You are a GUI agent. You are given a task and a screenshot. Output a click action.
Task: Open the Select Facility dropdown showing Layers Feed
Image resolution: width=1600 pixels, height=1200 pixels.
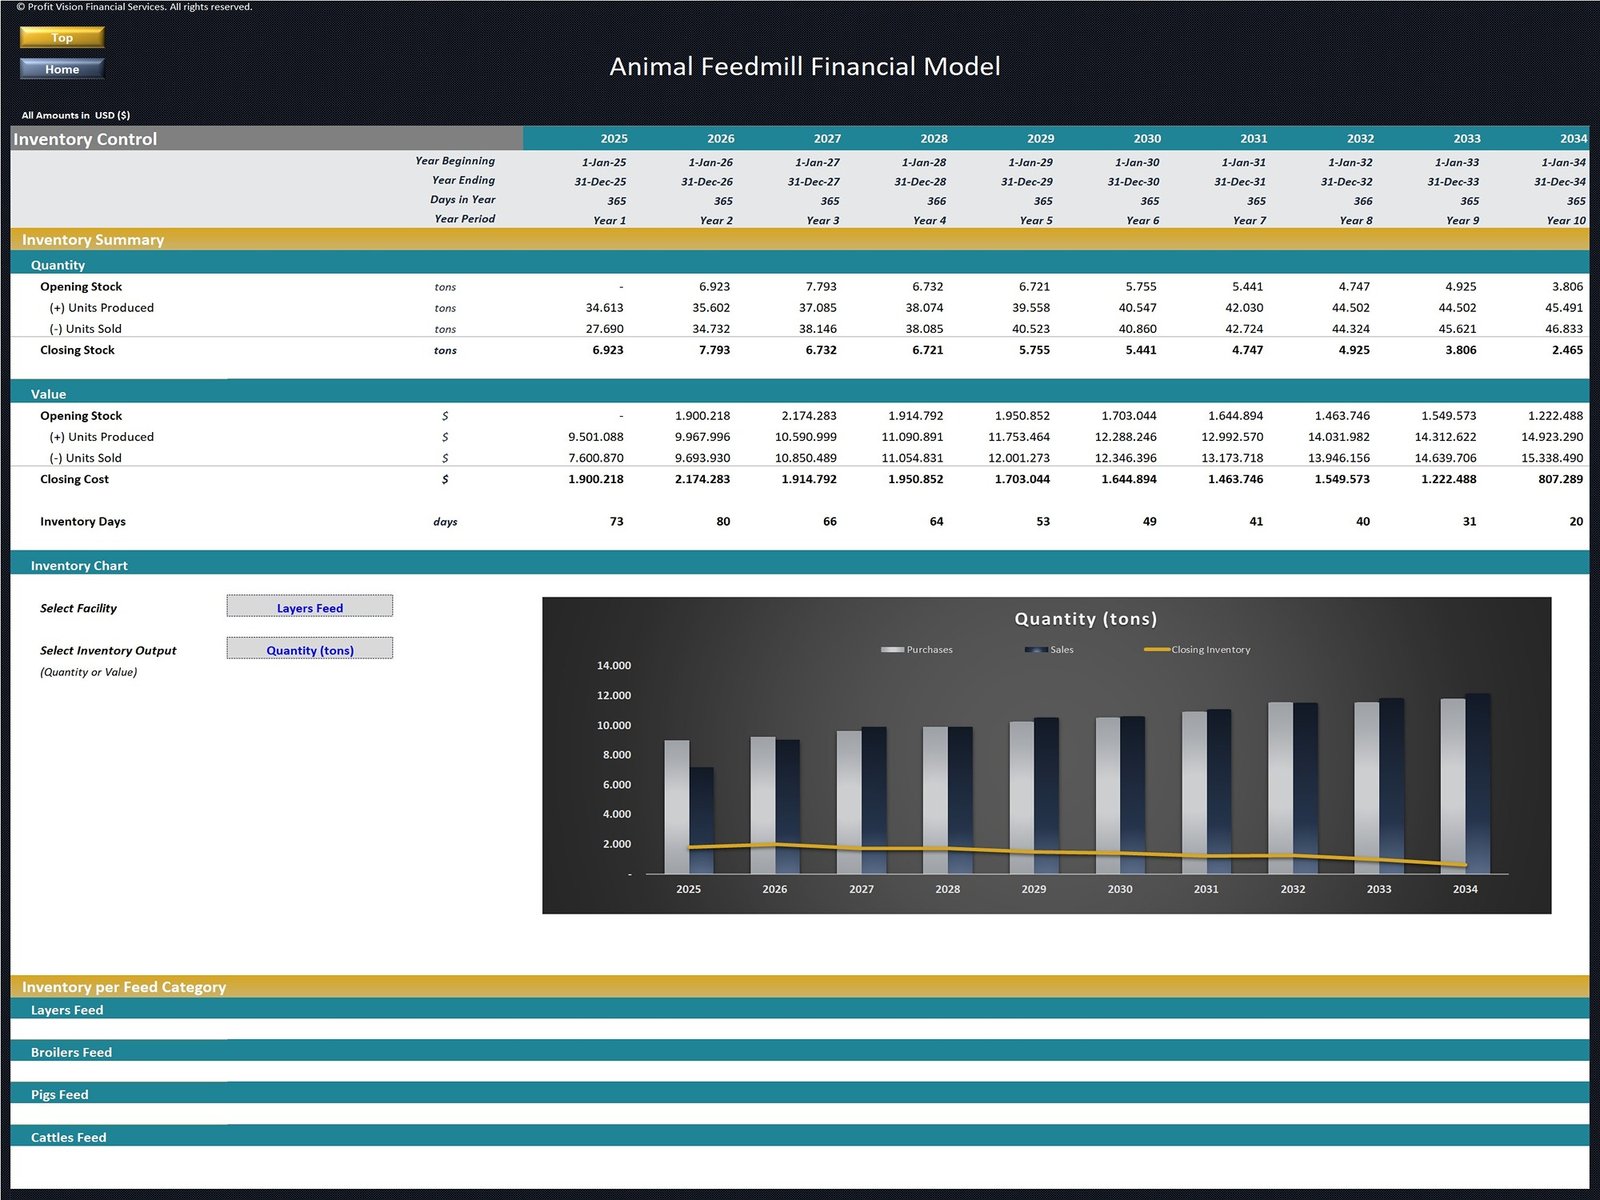click(x=309, y=606)
